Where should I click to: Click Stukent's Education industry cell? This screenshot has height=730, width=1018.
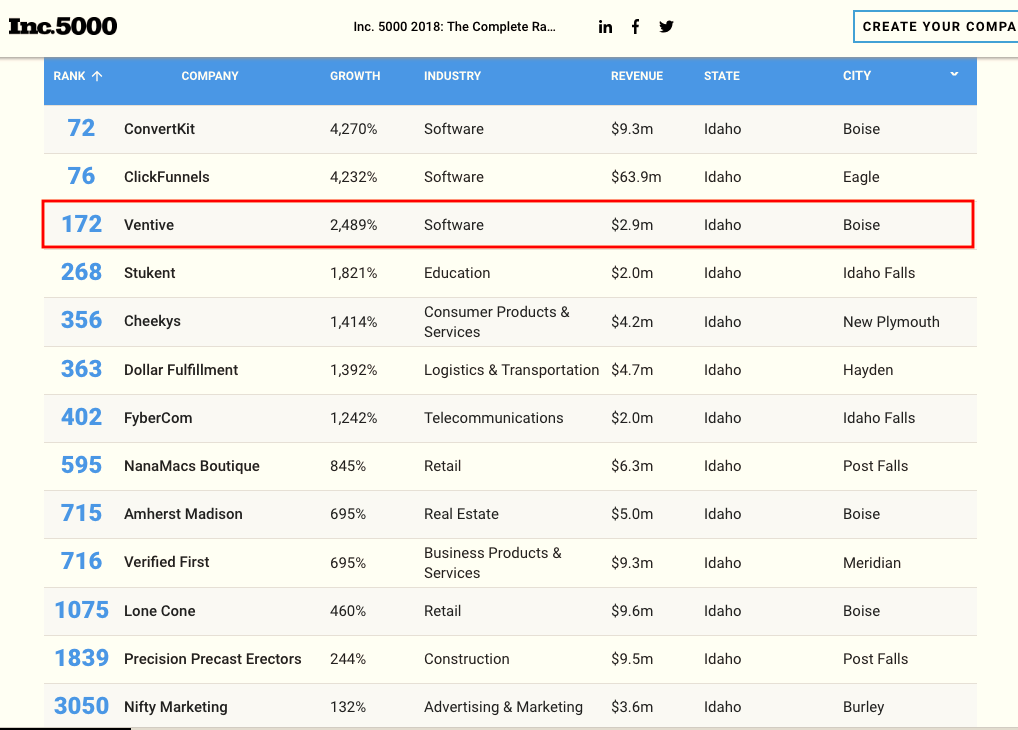[457, 273]
